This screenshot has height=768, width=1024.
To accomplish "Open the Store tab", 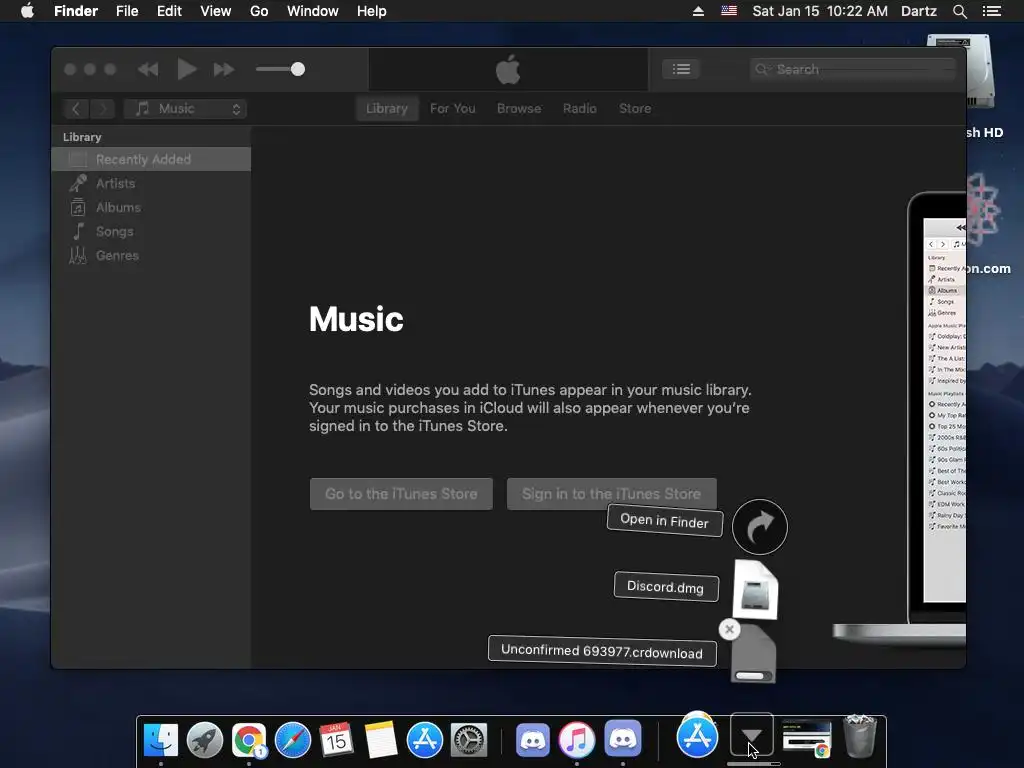I will pos(635,108).
